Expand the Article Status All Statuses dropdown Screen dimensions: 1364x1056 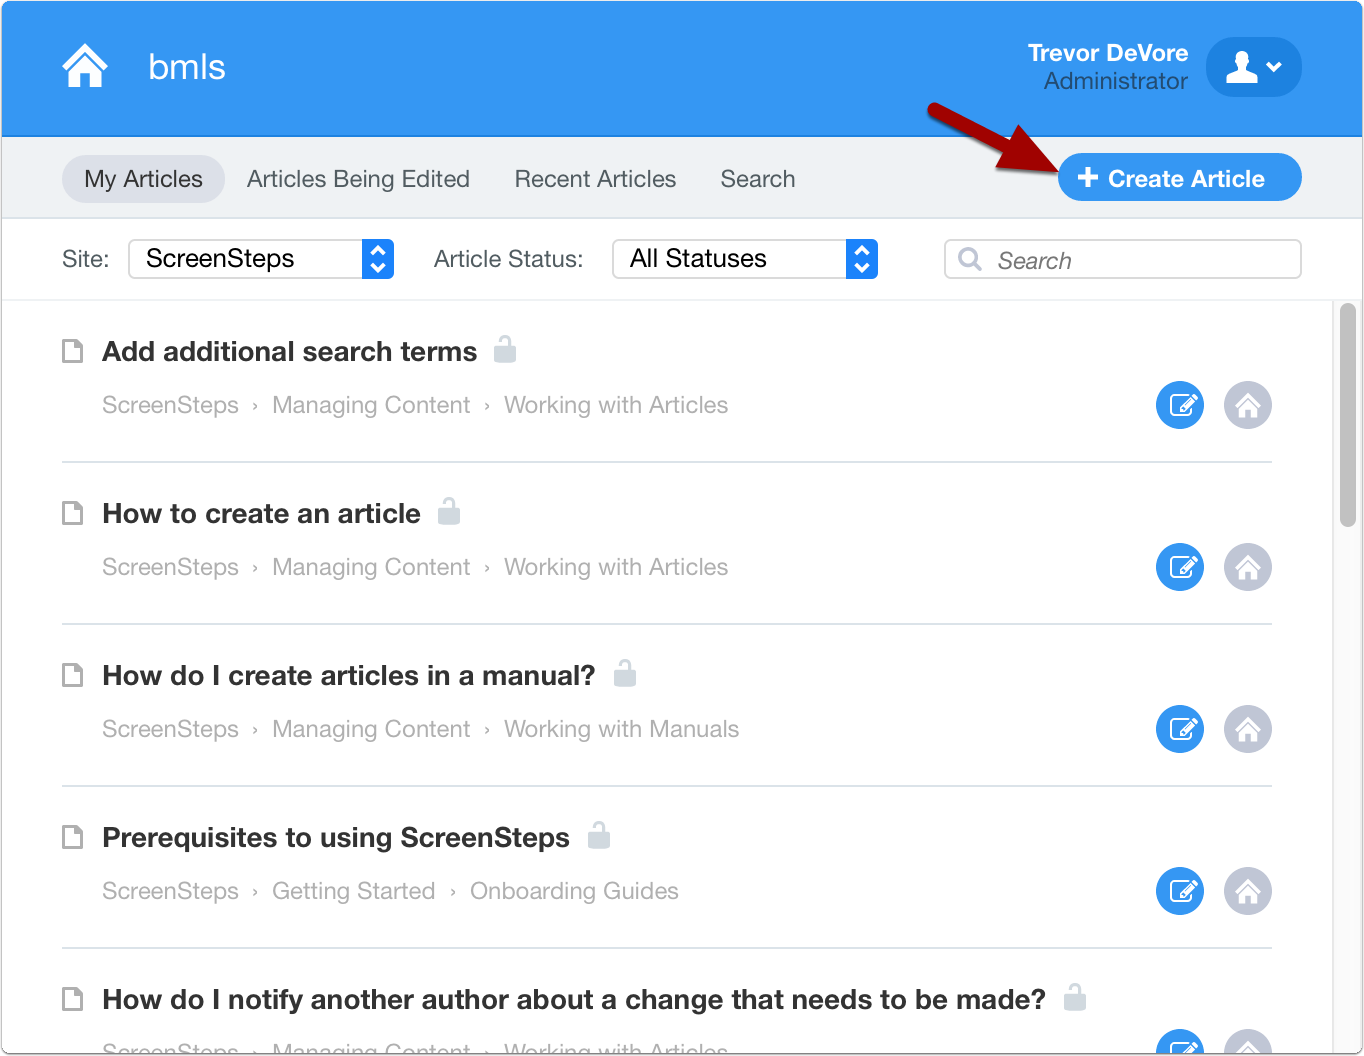[745, 259]
